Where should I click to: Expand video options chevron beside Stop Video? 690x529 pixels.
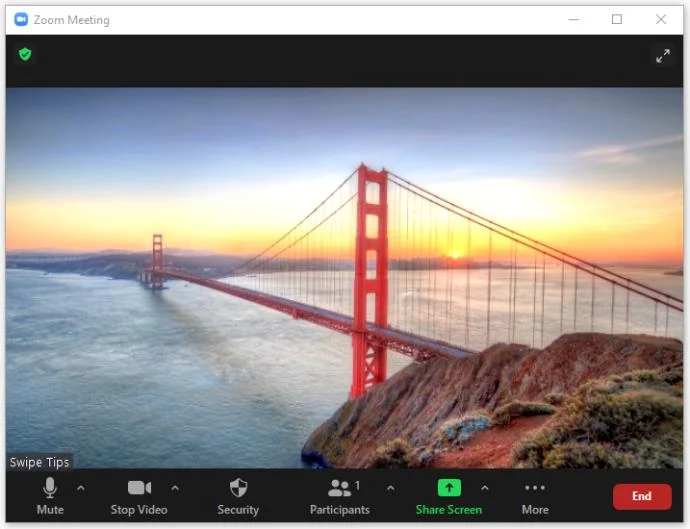(x=175, y=488)
